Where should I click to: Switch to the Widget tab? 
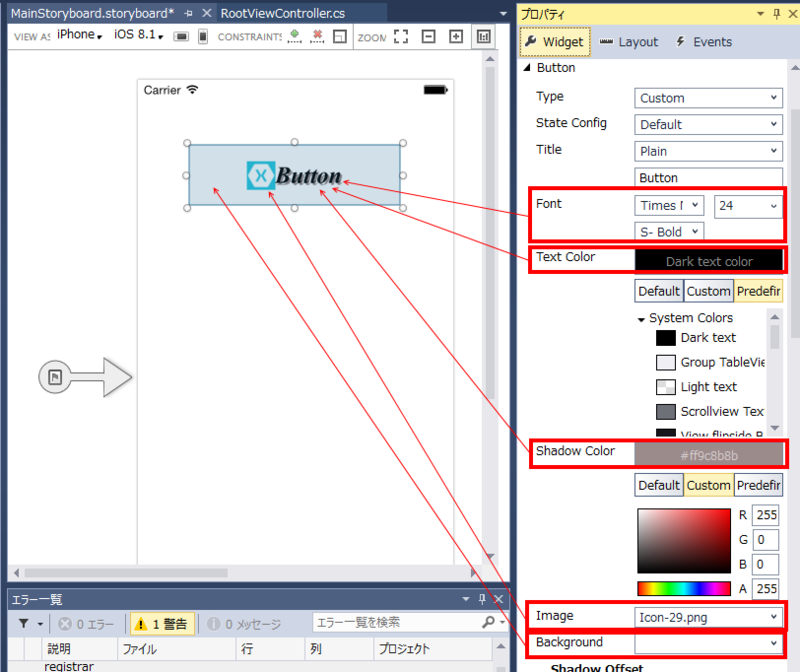(x=555, y=42)
